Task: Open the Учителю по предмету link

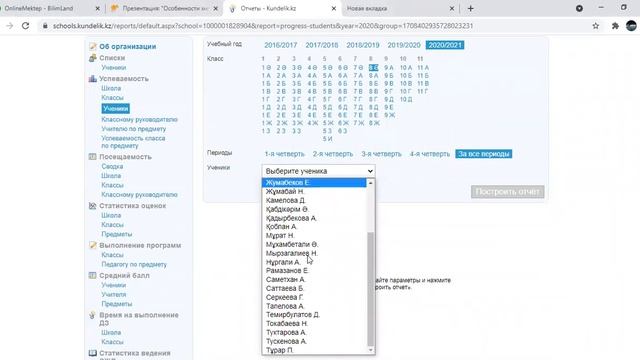Action: [x=133, y=129]
